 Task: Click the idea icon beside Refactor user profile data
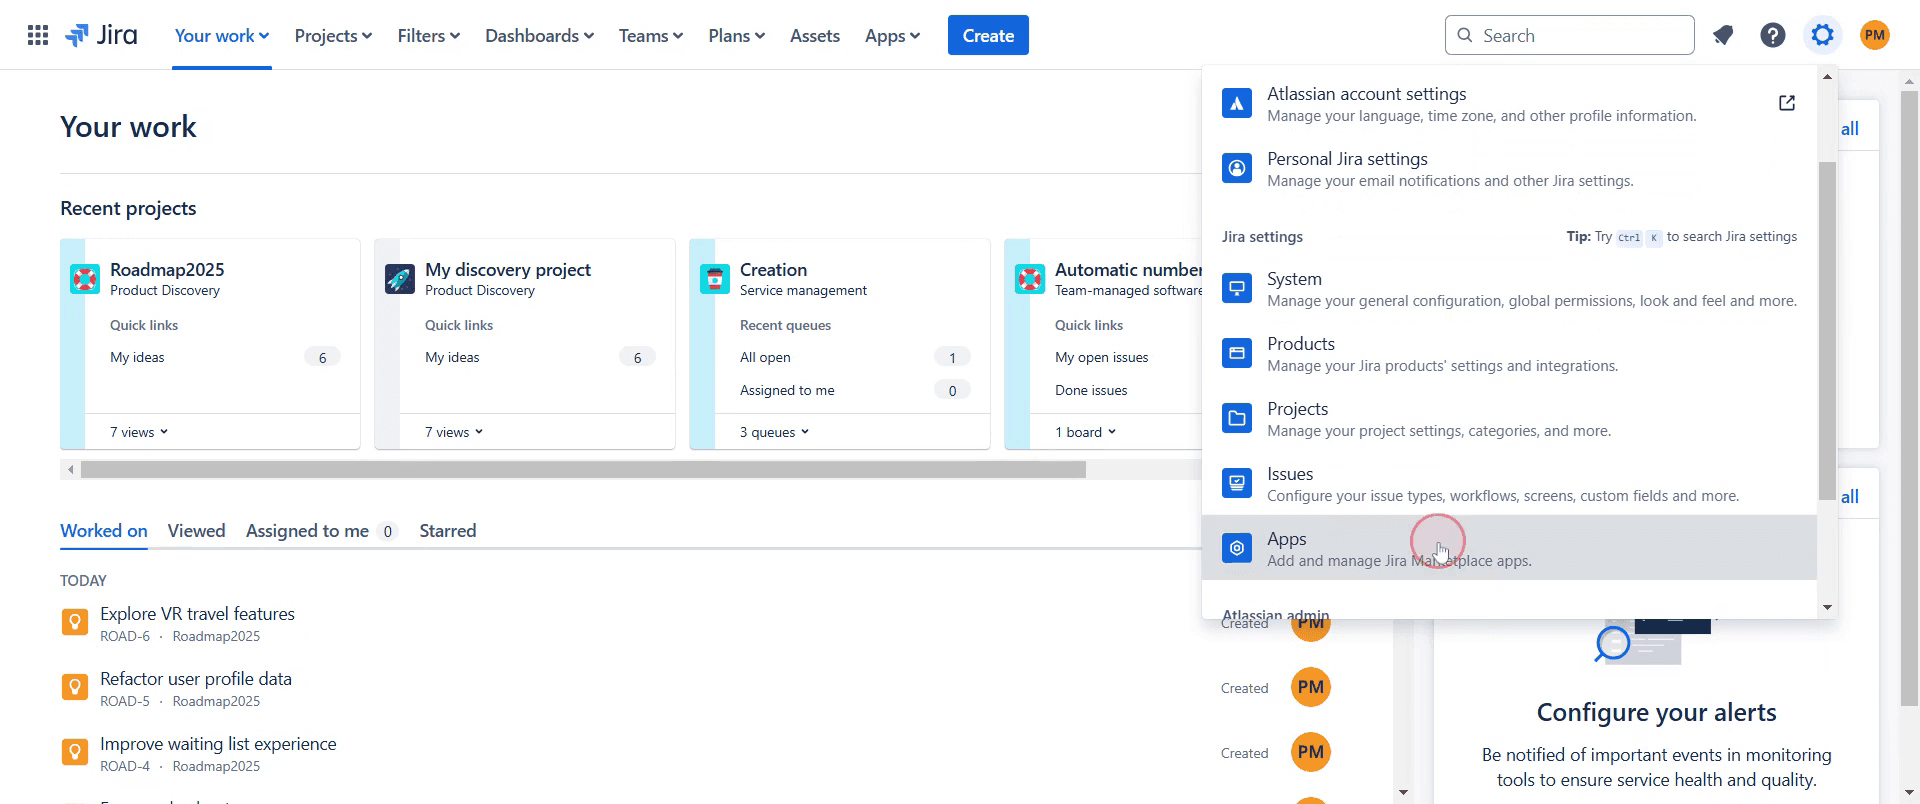[75, 687]
